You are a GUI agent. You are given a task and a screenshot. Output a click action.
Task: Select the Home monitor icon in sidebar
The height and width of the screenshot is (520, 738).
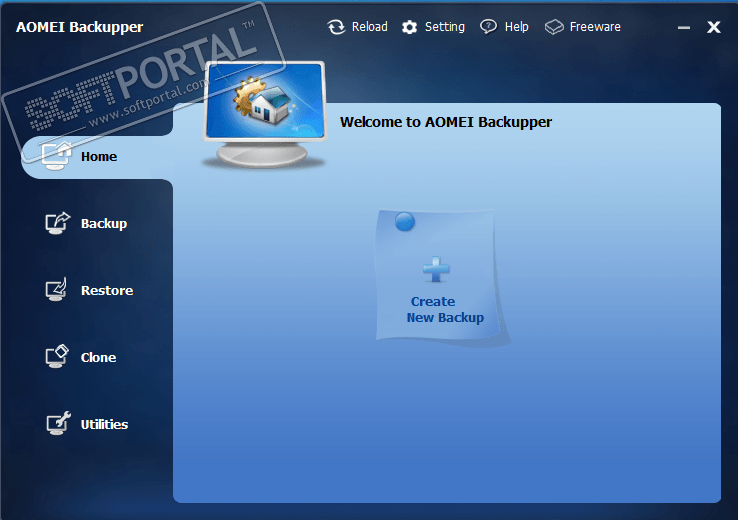56,156
